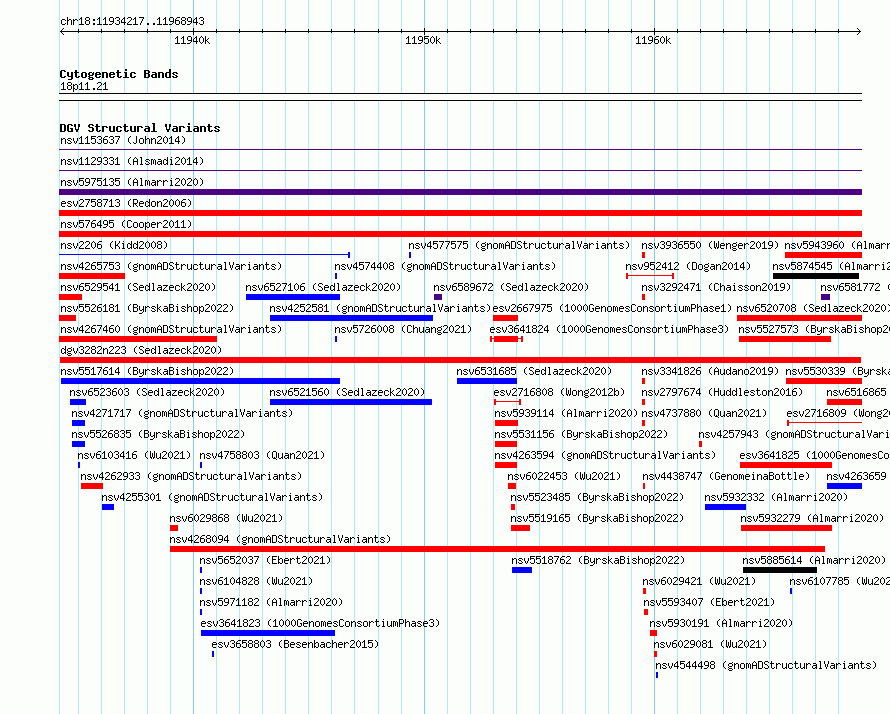
Task: Click nsv6029421 (Wu2021) label
Action: click(x=699, y=581)
